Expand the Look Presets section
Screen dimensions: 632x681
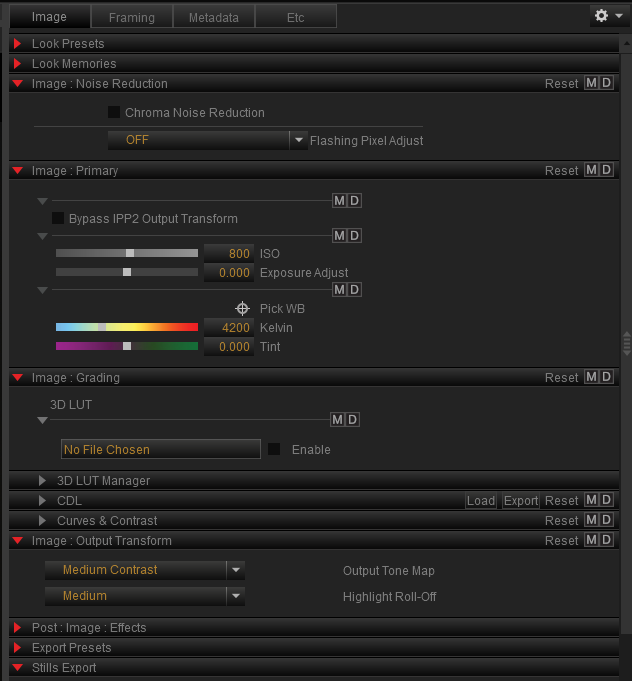17,43
